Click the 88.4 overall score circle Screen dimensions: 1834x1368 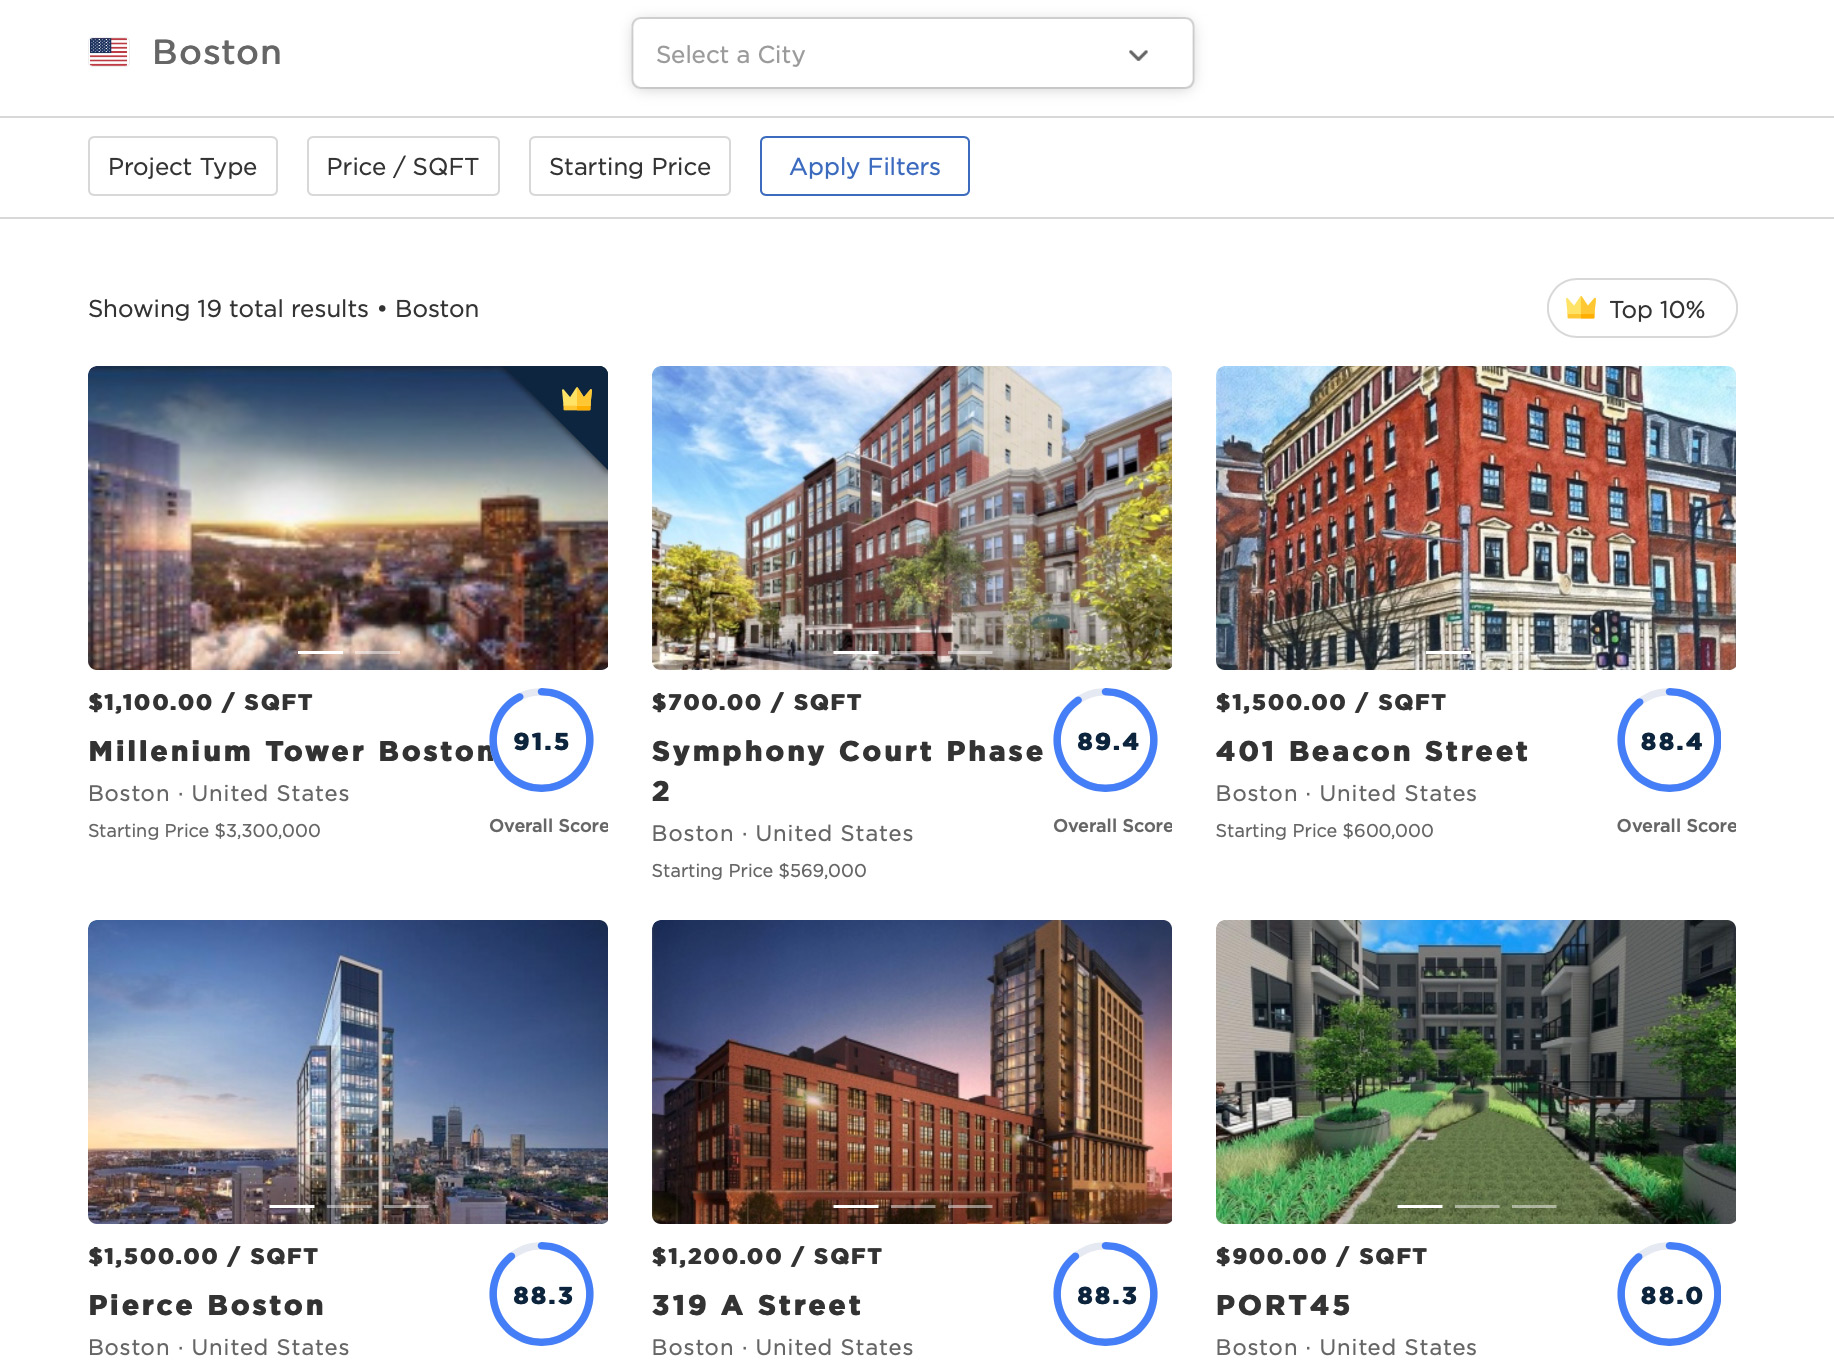coord(1670,741)
